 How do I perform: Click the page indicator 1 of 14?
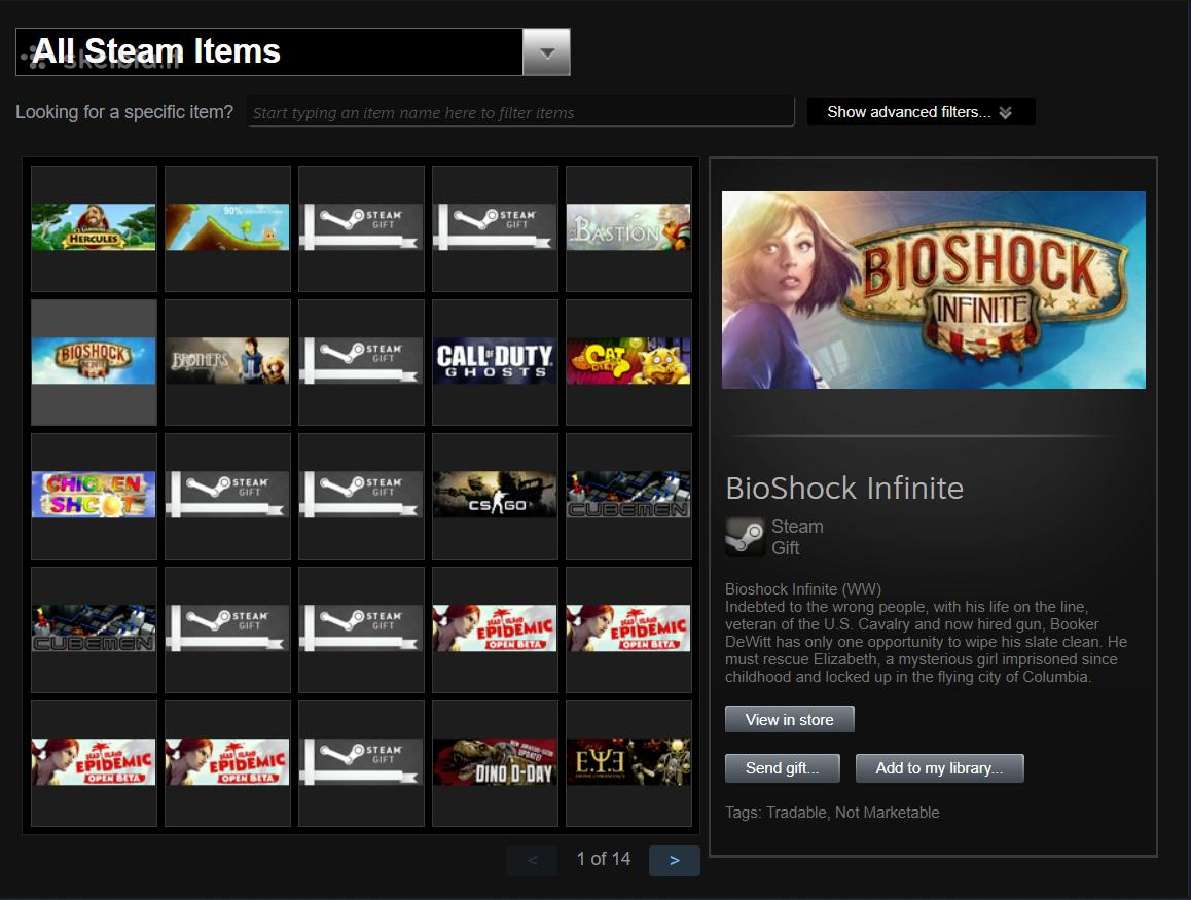pyautogui.click(x=603, y=859)
